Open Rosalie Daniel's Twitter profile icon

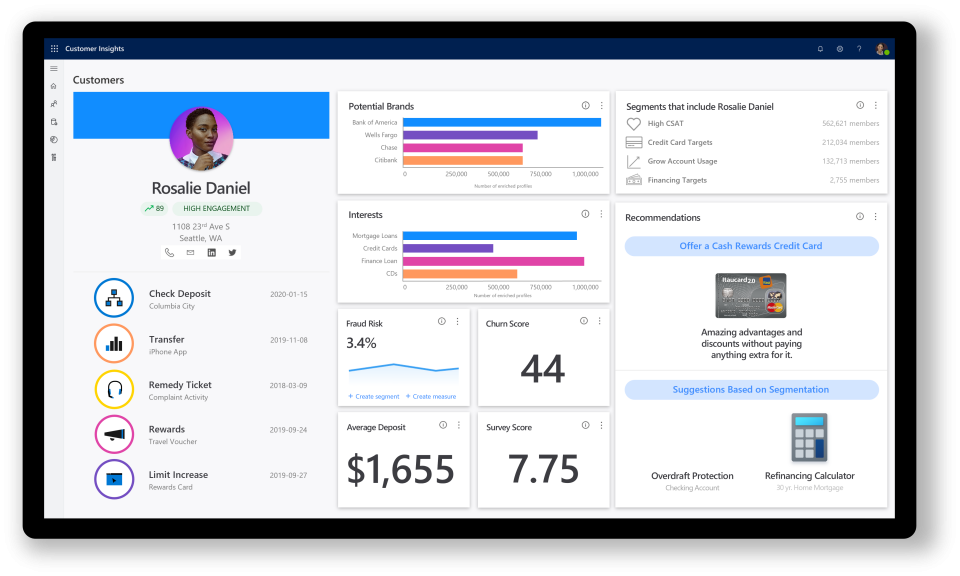[232, 253]
